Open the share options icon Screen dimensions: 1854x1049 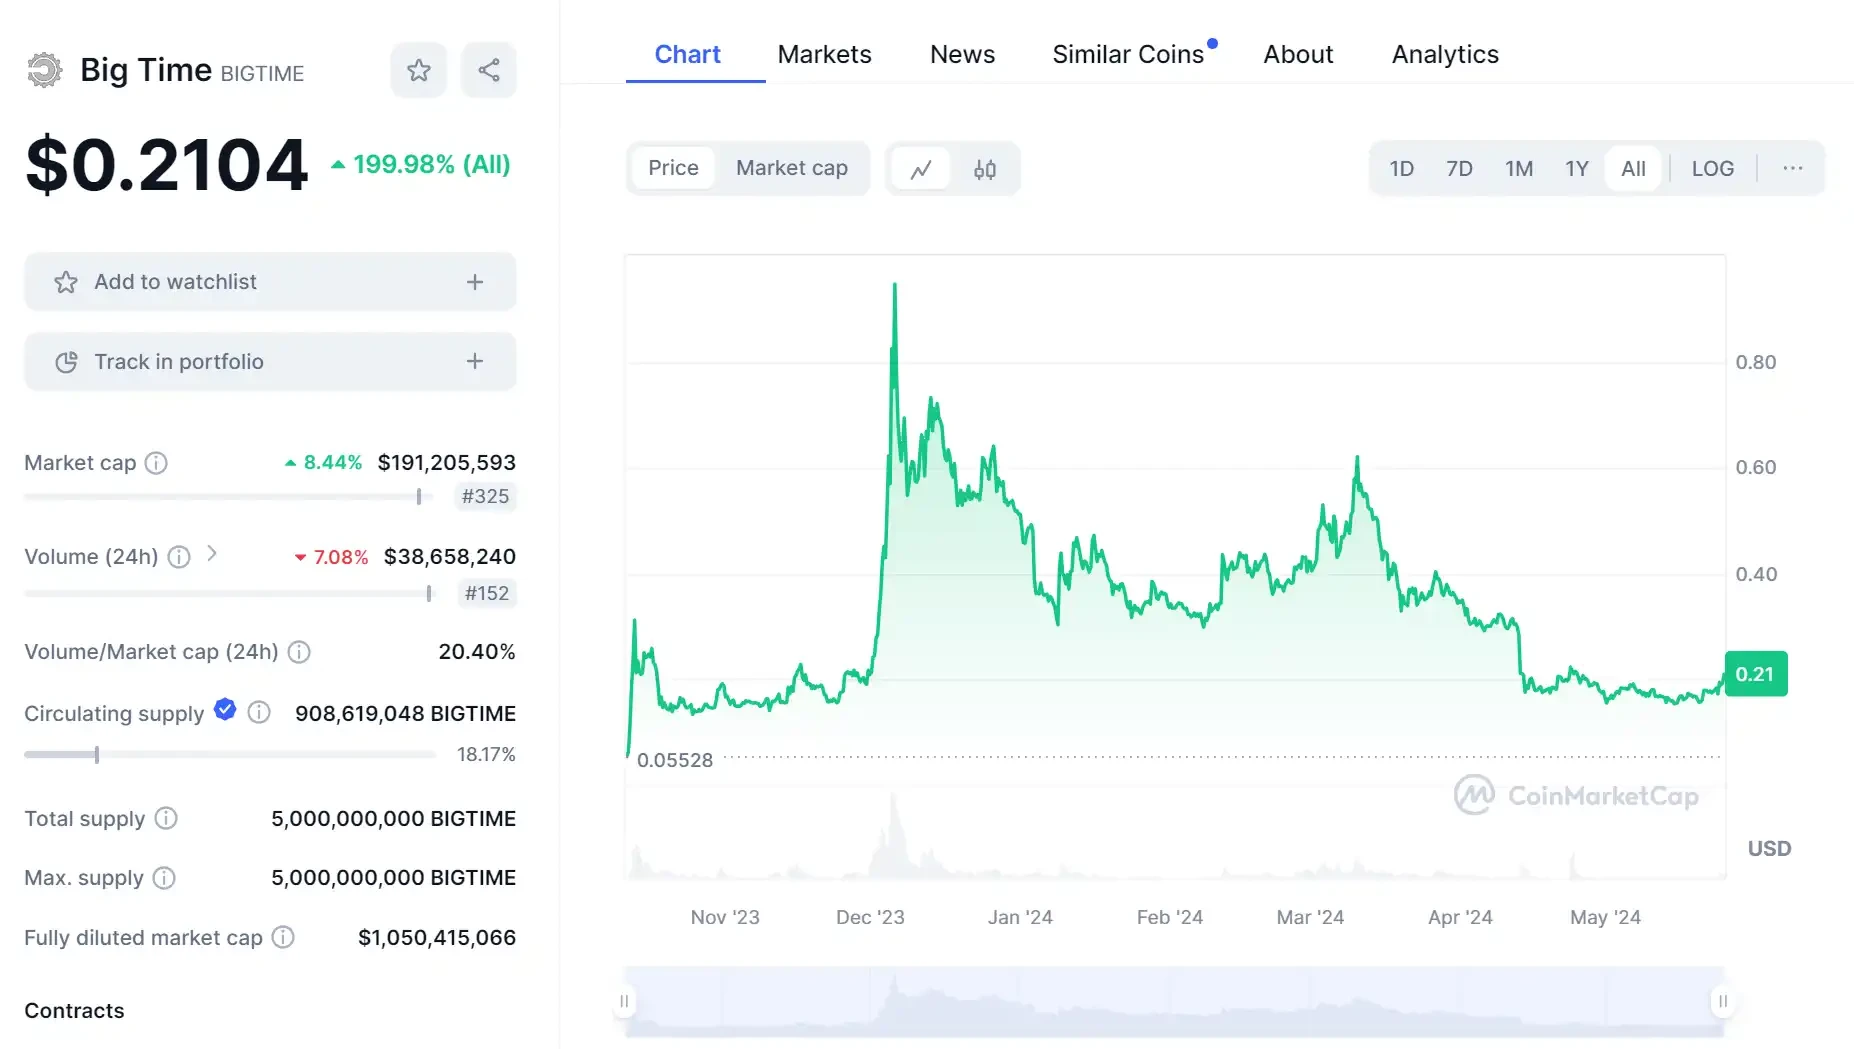(488, 69)
